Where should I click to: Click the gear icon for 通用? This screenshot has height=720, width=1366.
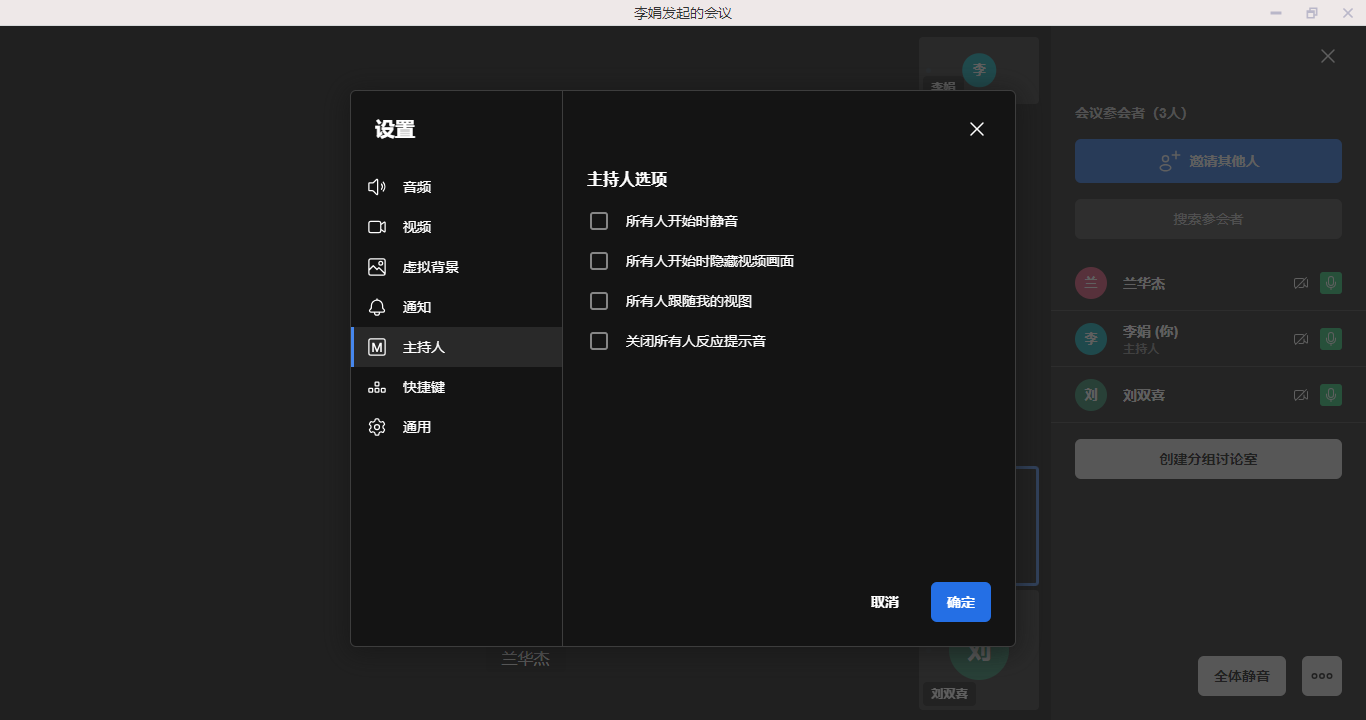[x=377, y=427]
